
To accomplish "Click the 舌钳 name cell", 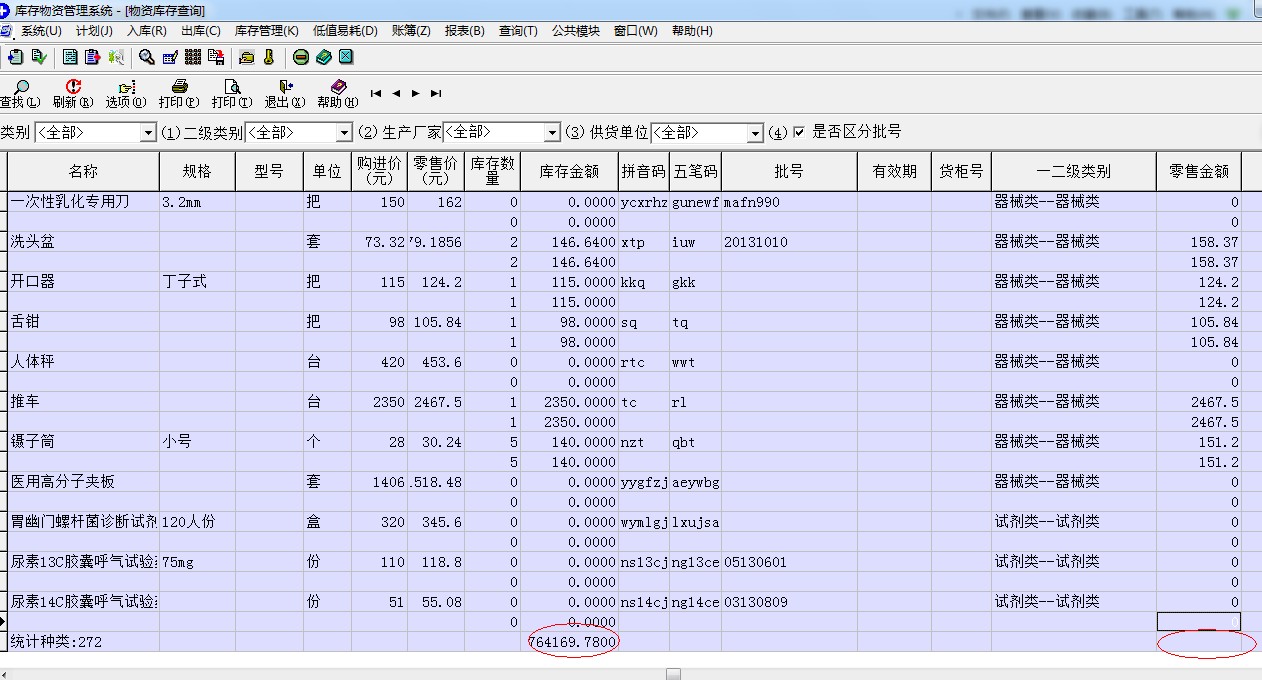I will (83, 322).
